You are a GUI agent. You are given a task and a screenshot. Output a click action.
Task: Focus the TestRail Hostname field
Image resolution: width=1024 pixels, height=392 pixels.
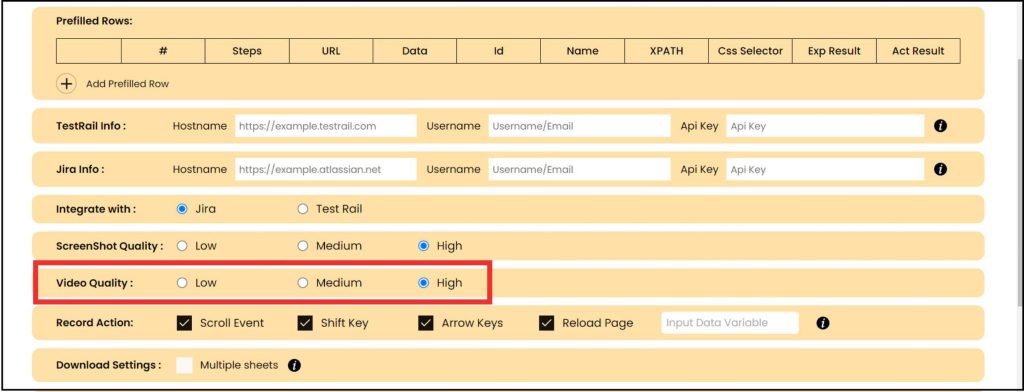point(325,126)
